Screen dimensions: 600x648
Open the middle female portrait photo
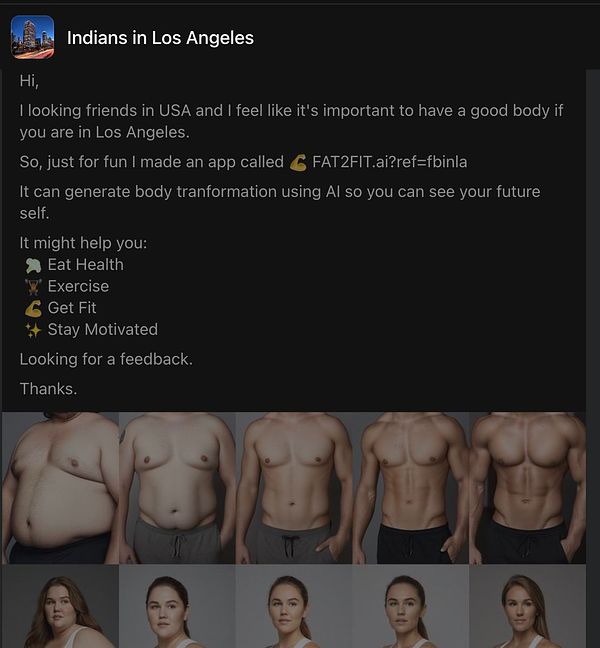point(294,607)
